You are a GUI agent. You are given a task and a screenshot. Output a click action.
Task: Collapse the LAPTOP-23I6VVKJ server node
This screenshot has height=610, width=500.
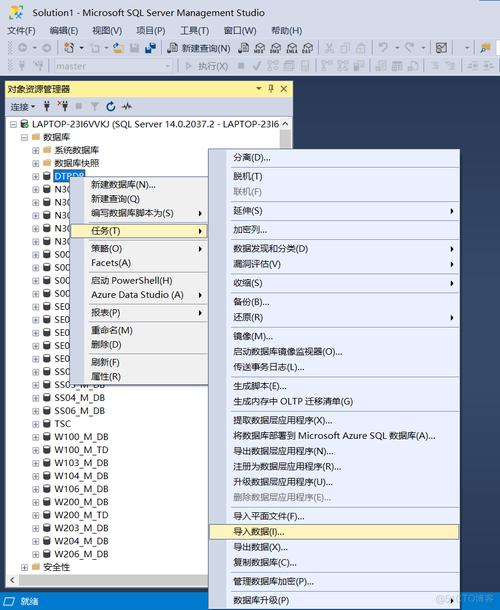tap(13, 124)
